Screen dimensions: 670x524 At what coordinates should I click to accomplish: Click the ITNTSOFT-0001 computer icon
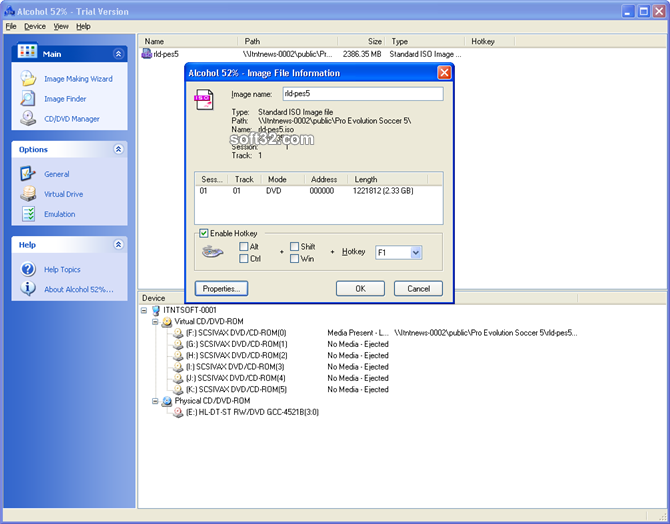tap(156, 310)
